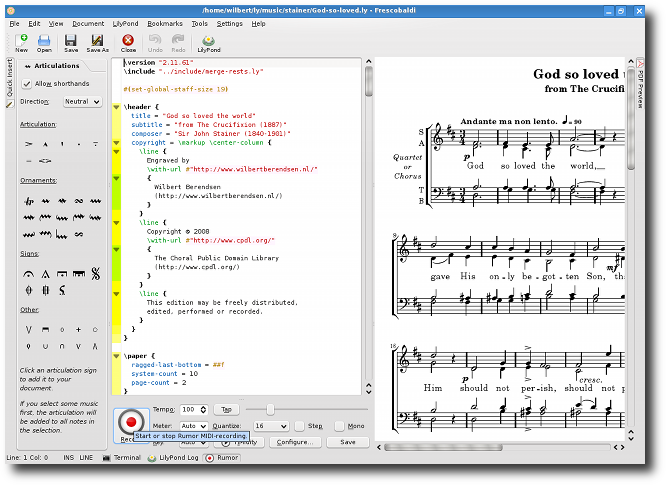This screenshot has height=485, width=666.
Task: Select the Rumor bottom tab
Action: (222, 457)
